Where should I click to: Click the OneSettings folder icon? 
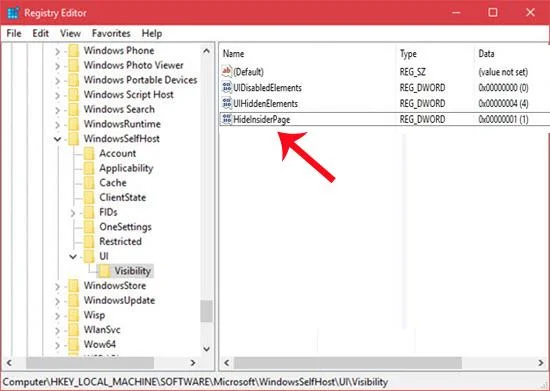tap(89, 228)
